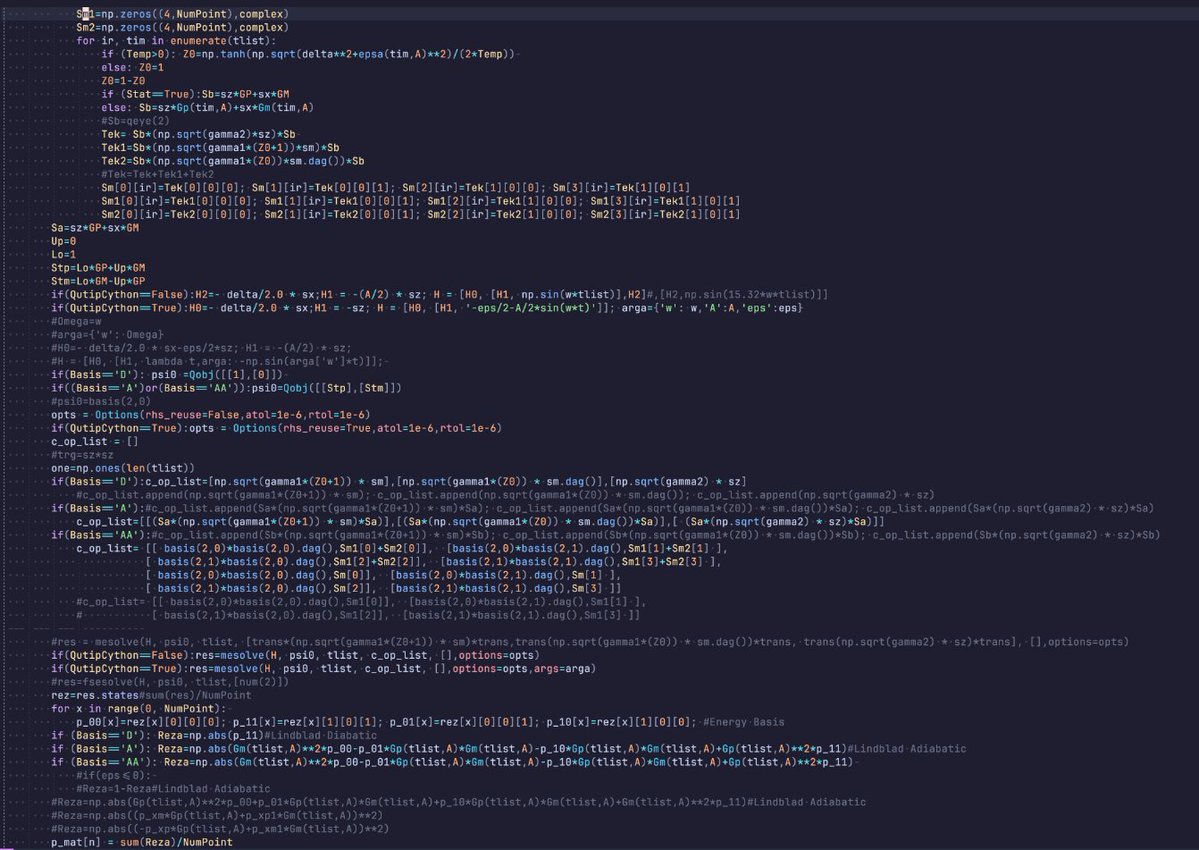Click the commented '#Sb=qeye(2)' line
Viewport: 1199px width, 850px height.
point(135,121)
